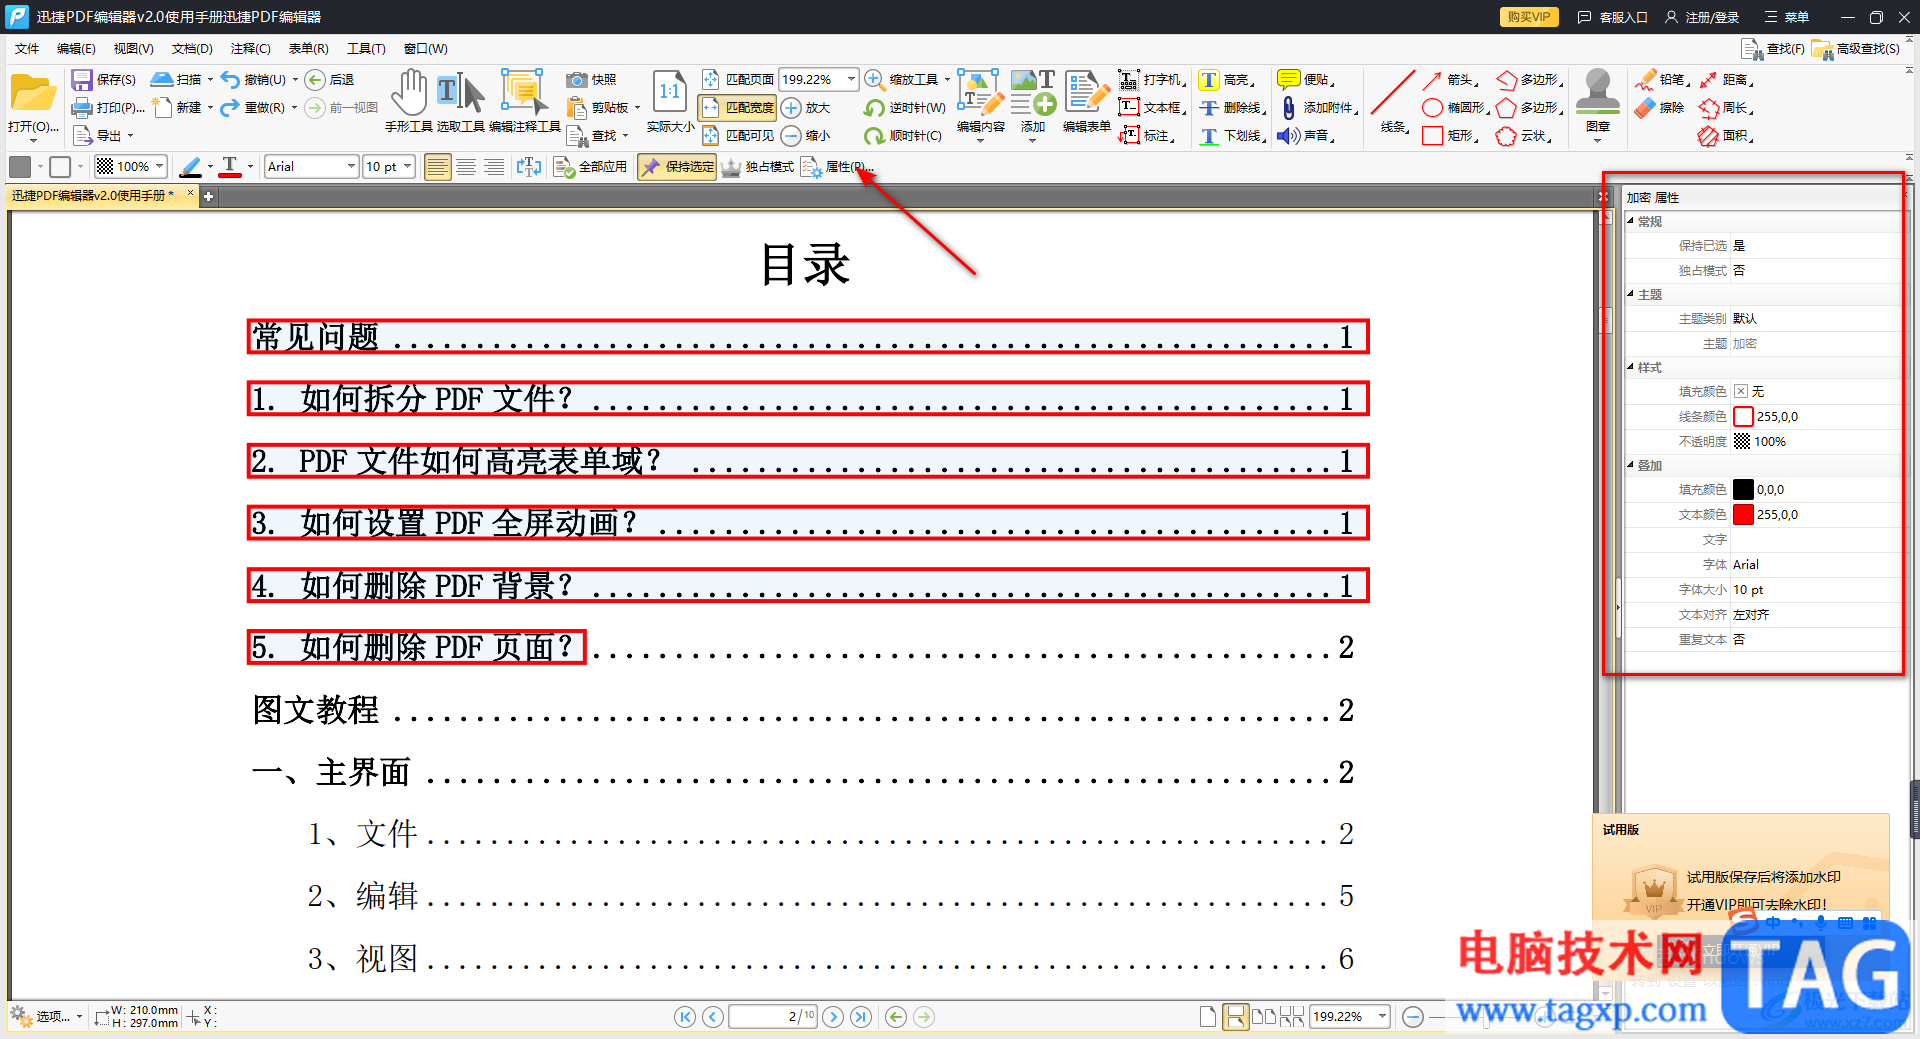Viewport: 1920px width, 1039px height.
Task: Select the Eraser tool (擦除)
Action: [x=1660, y=108]
